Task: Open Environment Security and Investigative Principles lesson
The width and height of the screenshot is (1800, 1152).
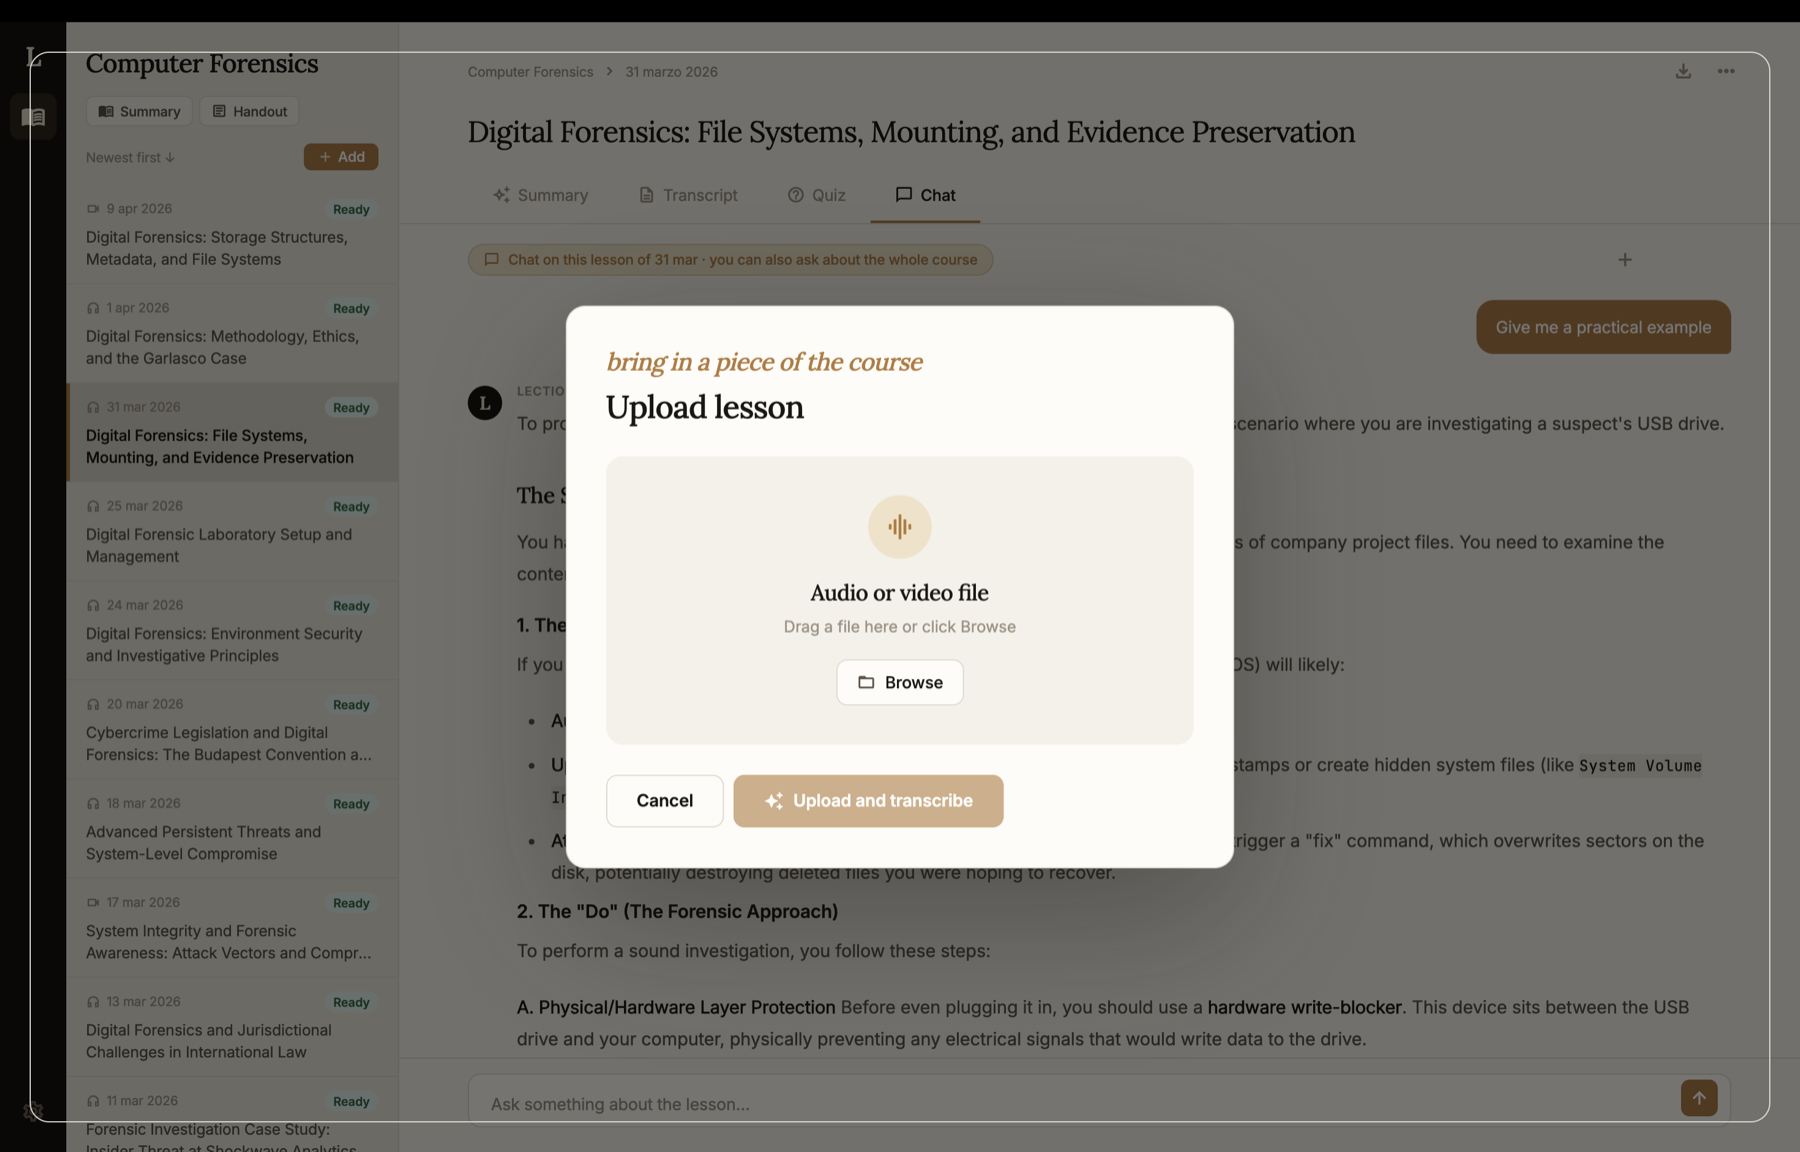Action: click(x=232, y=631)
